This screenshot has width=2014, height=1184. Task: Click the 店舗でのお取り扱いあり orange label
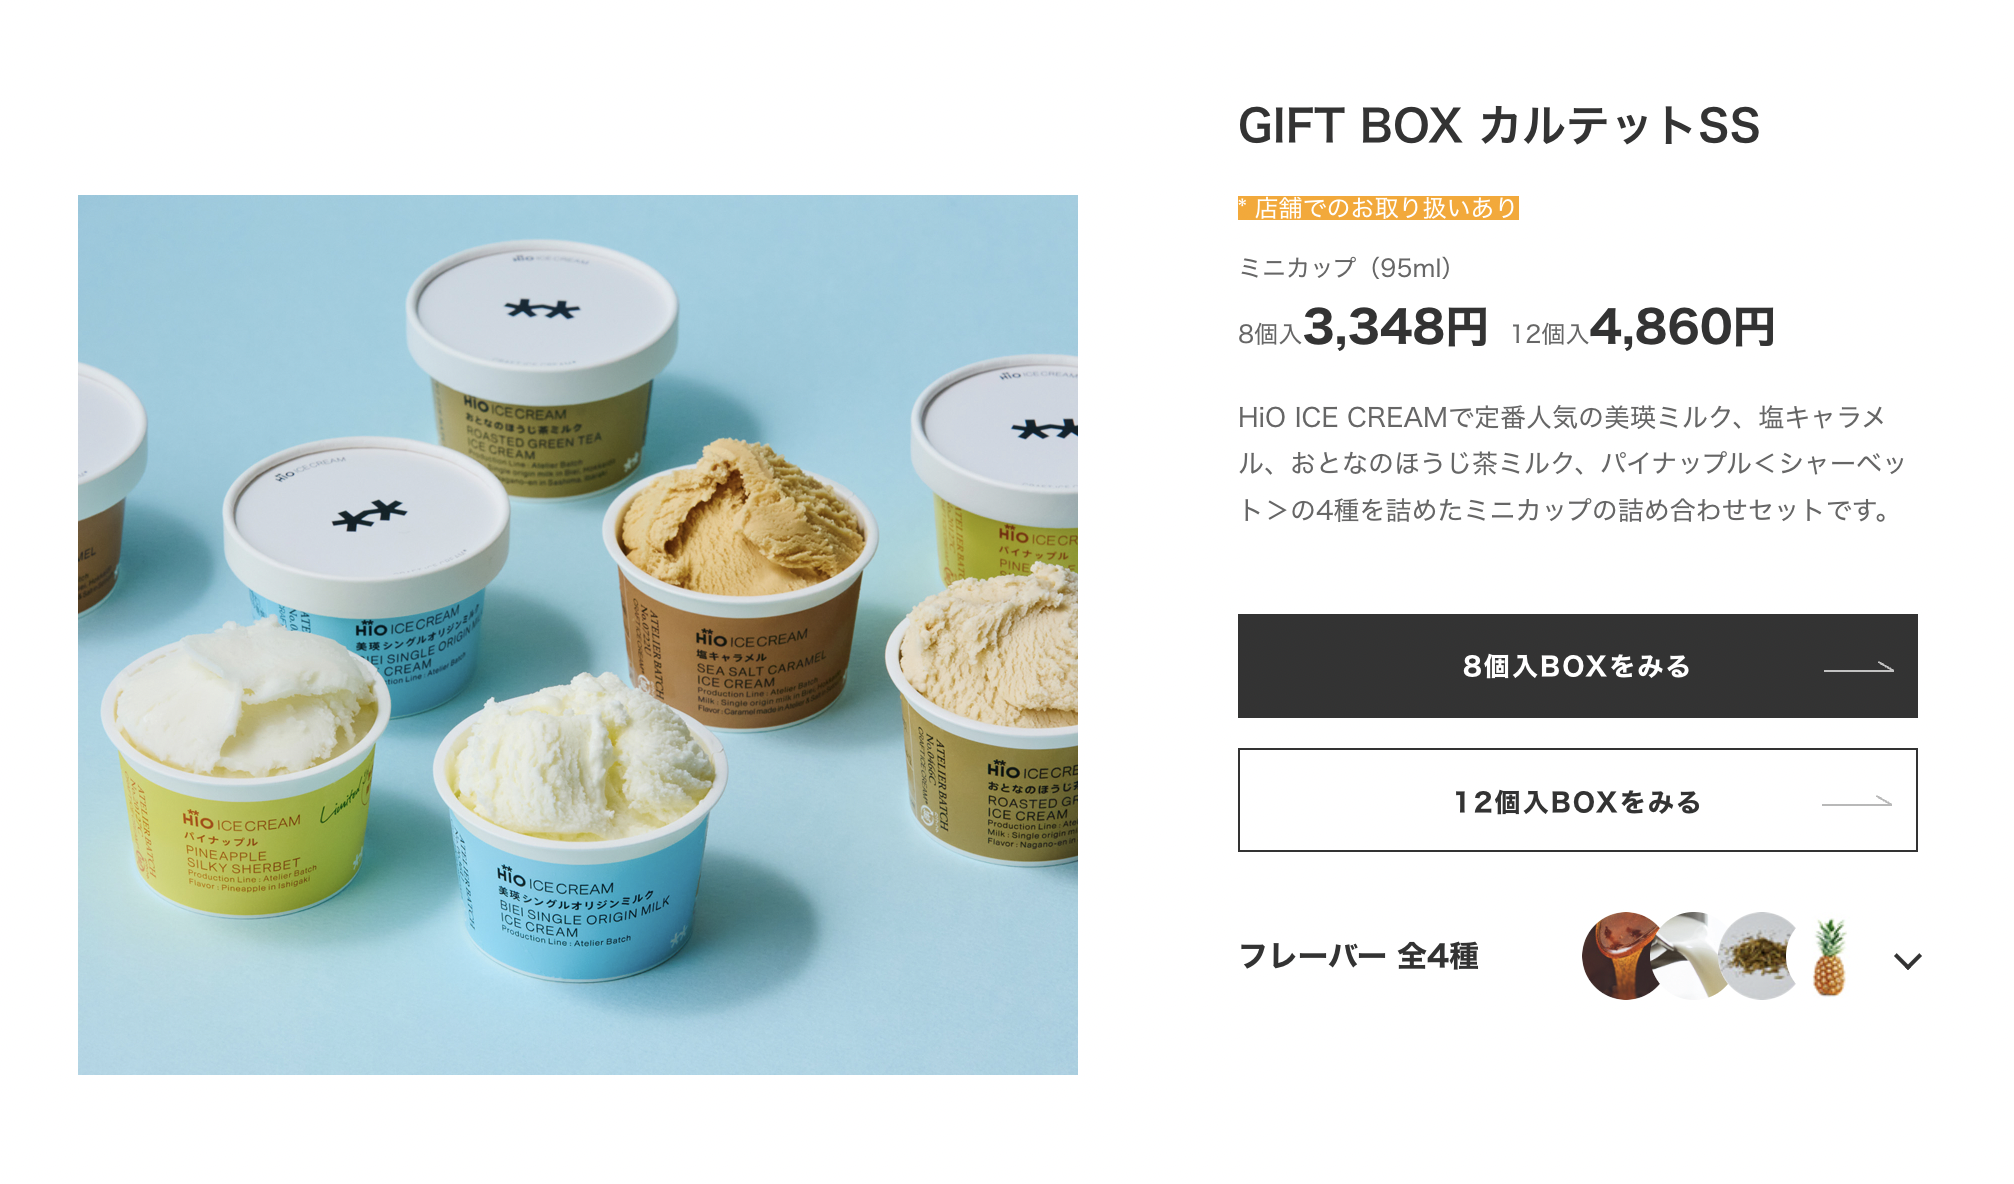pyautogui.click(x=1378, y=208)
